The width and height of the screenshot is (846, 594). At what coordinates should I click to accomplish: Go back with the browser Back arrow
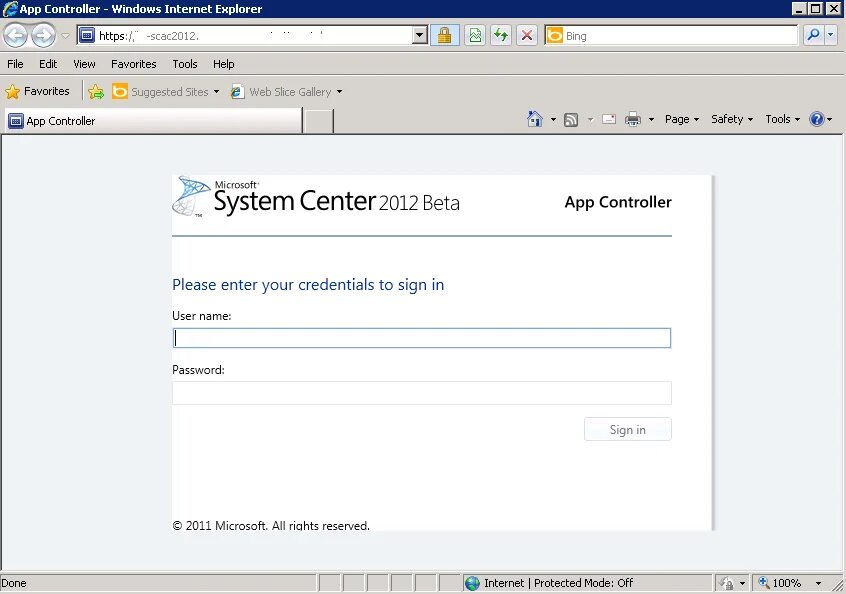(x=16, y=36)
